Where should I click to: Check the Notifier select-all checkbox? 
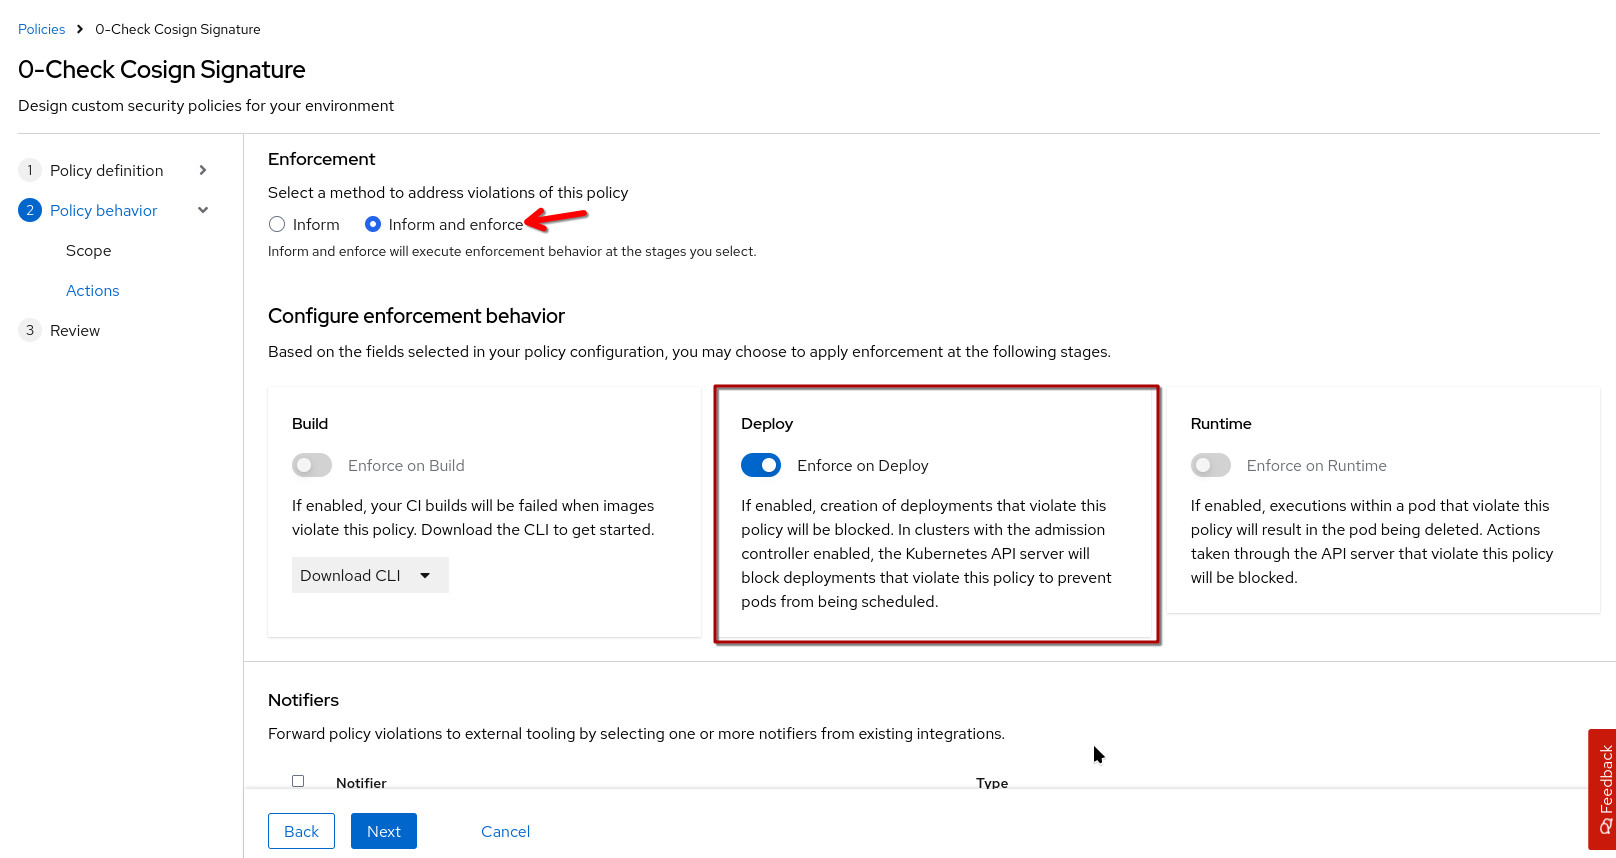tap(298, 781)
